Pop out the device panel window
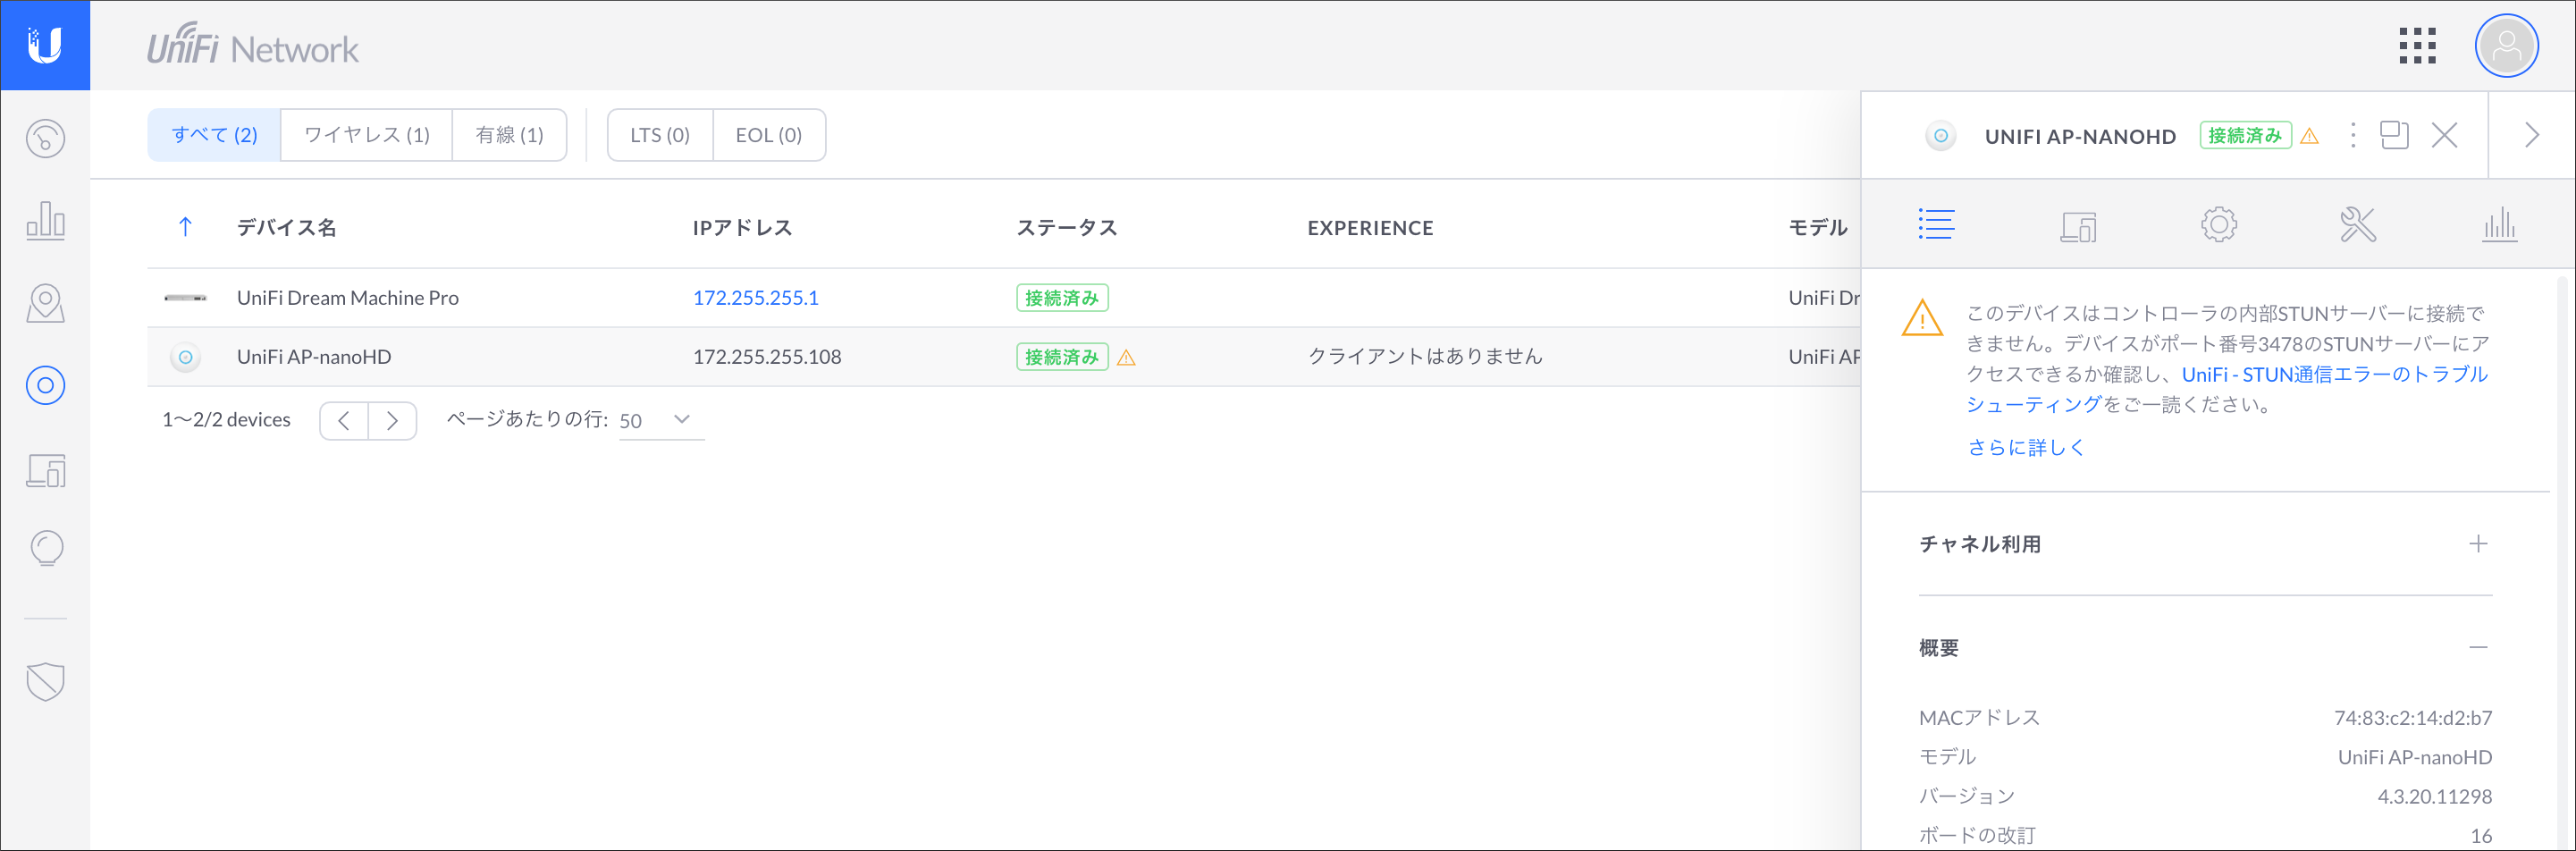The width and height of the screenshot is (2576, 851). tap(2394, 135)
